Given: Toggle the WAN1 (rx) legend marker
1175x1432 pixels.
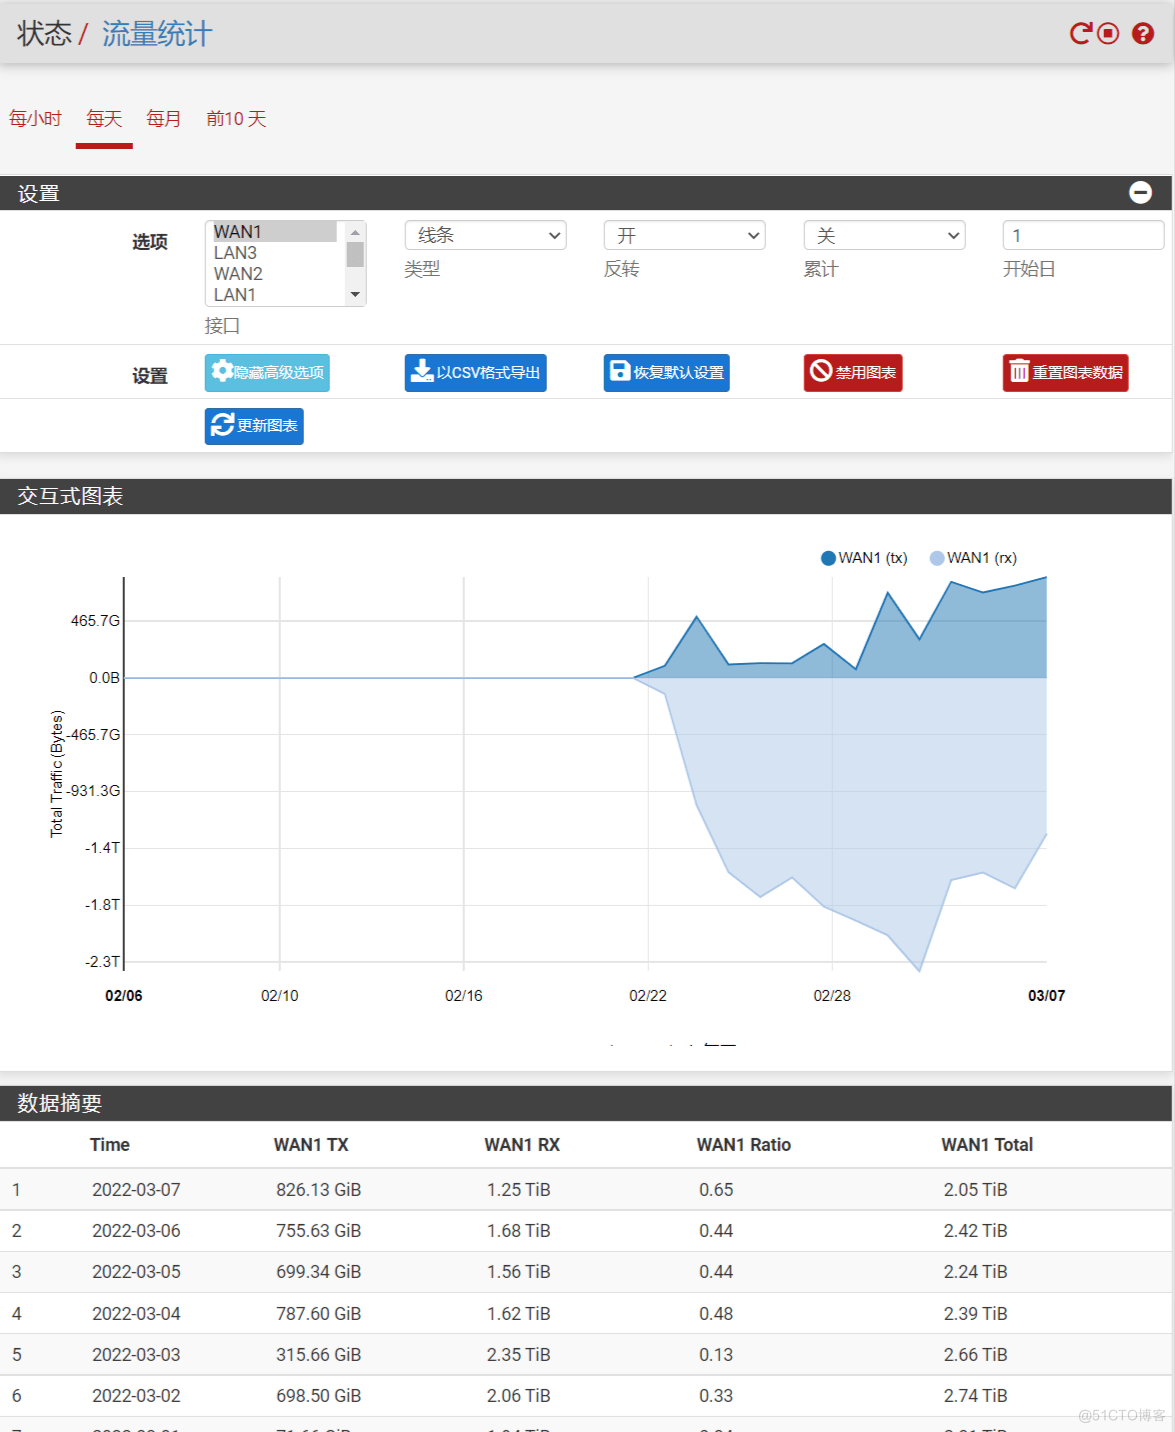Looking at the screenshot, I should point(937,558).
